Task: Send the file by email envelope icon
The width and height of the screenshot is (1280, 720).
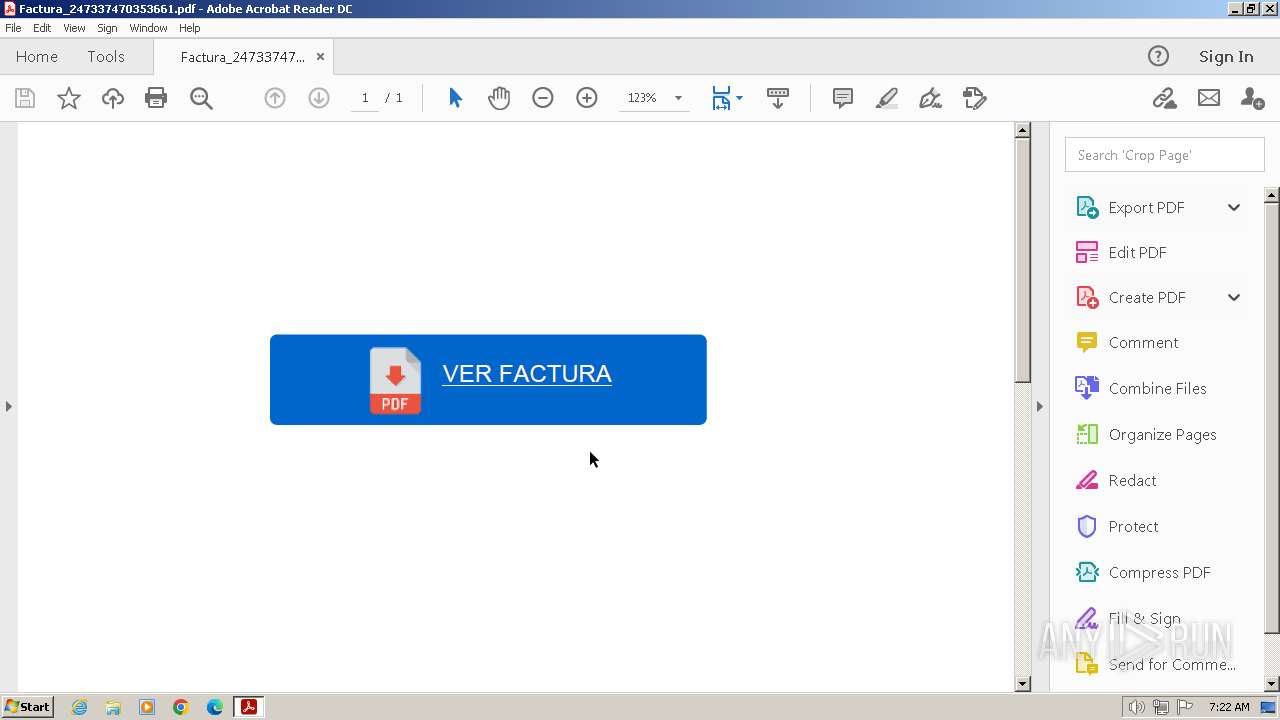Action: pyautogui.click(x=1209, y=98)
